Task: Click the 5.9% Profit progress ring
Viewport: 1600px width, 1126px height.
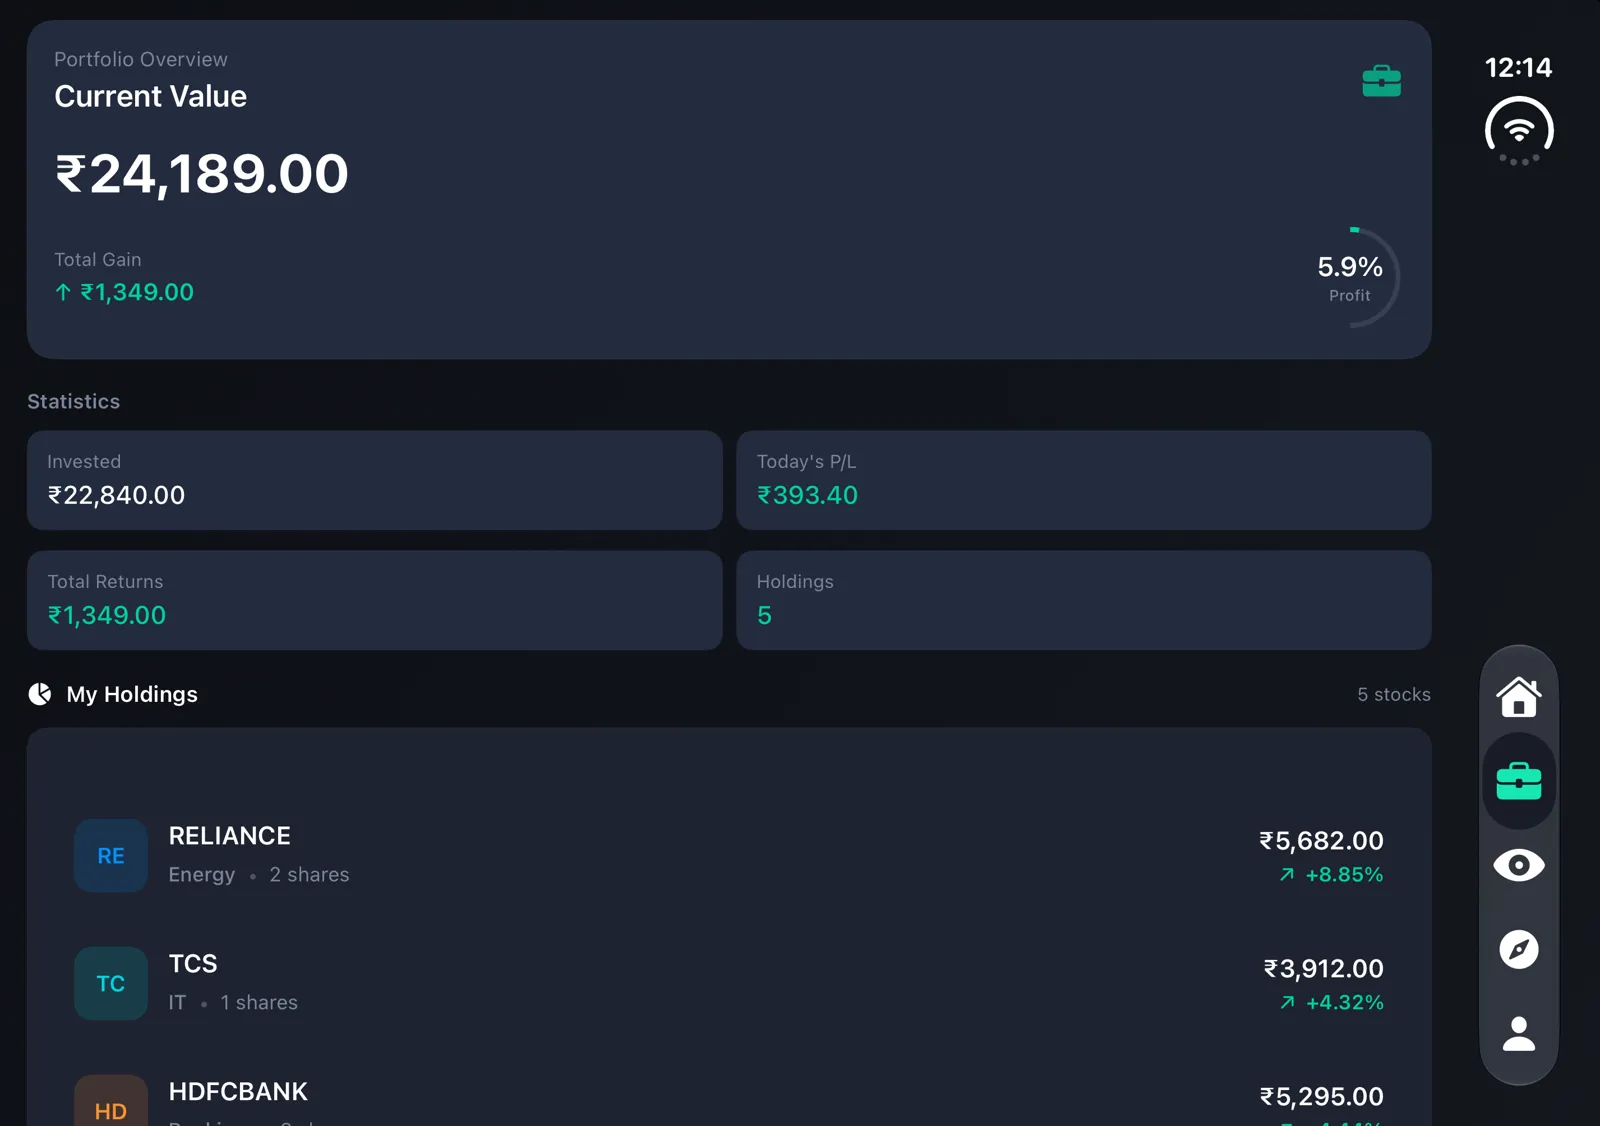Action: [1350, 278]
